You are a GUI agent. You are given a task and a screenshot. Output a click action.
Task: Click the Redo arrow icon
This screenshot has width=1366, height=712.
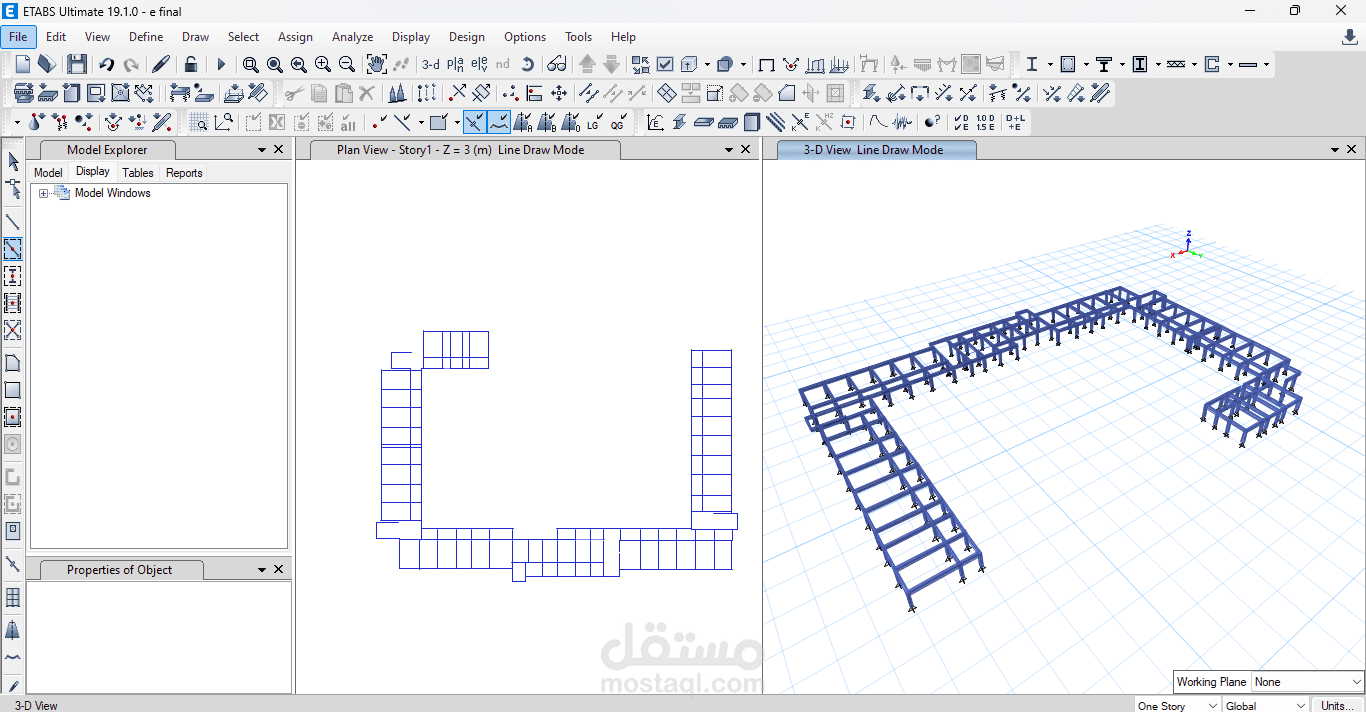pos(130,64)
